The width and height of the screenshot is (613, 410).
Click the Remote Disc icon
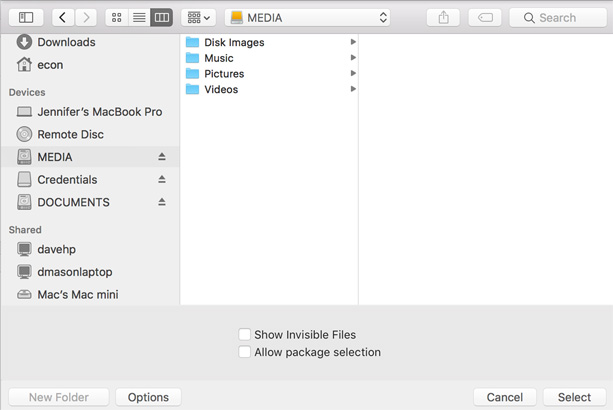click(x=24, y=134)
